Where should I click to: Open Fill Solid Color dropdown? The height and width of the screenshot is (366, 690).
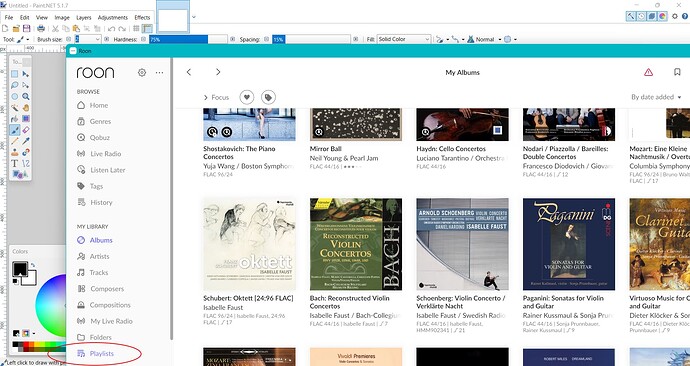[404, 39]
